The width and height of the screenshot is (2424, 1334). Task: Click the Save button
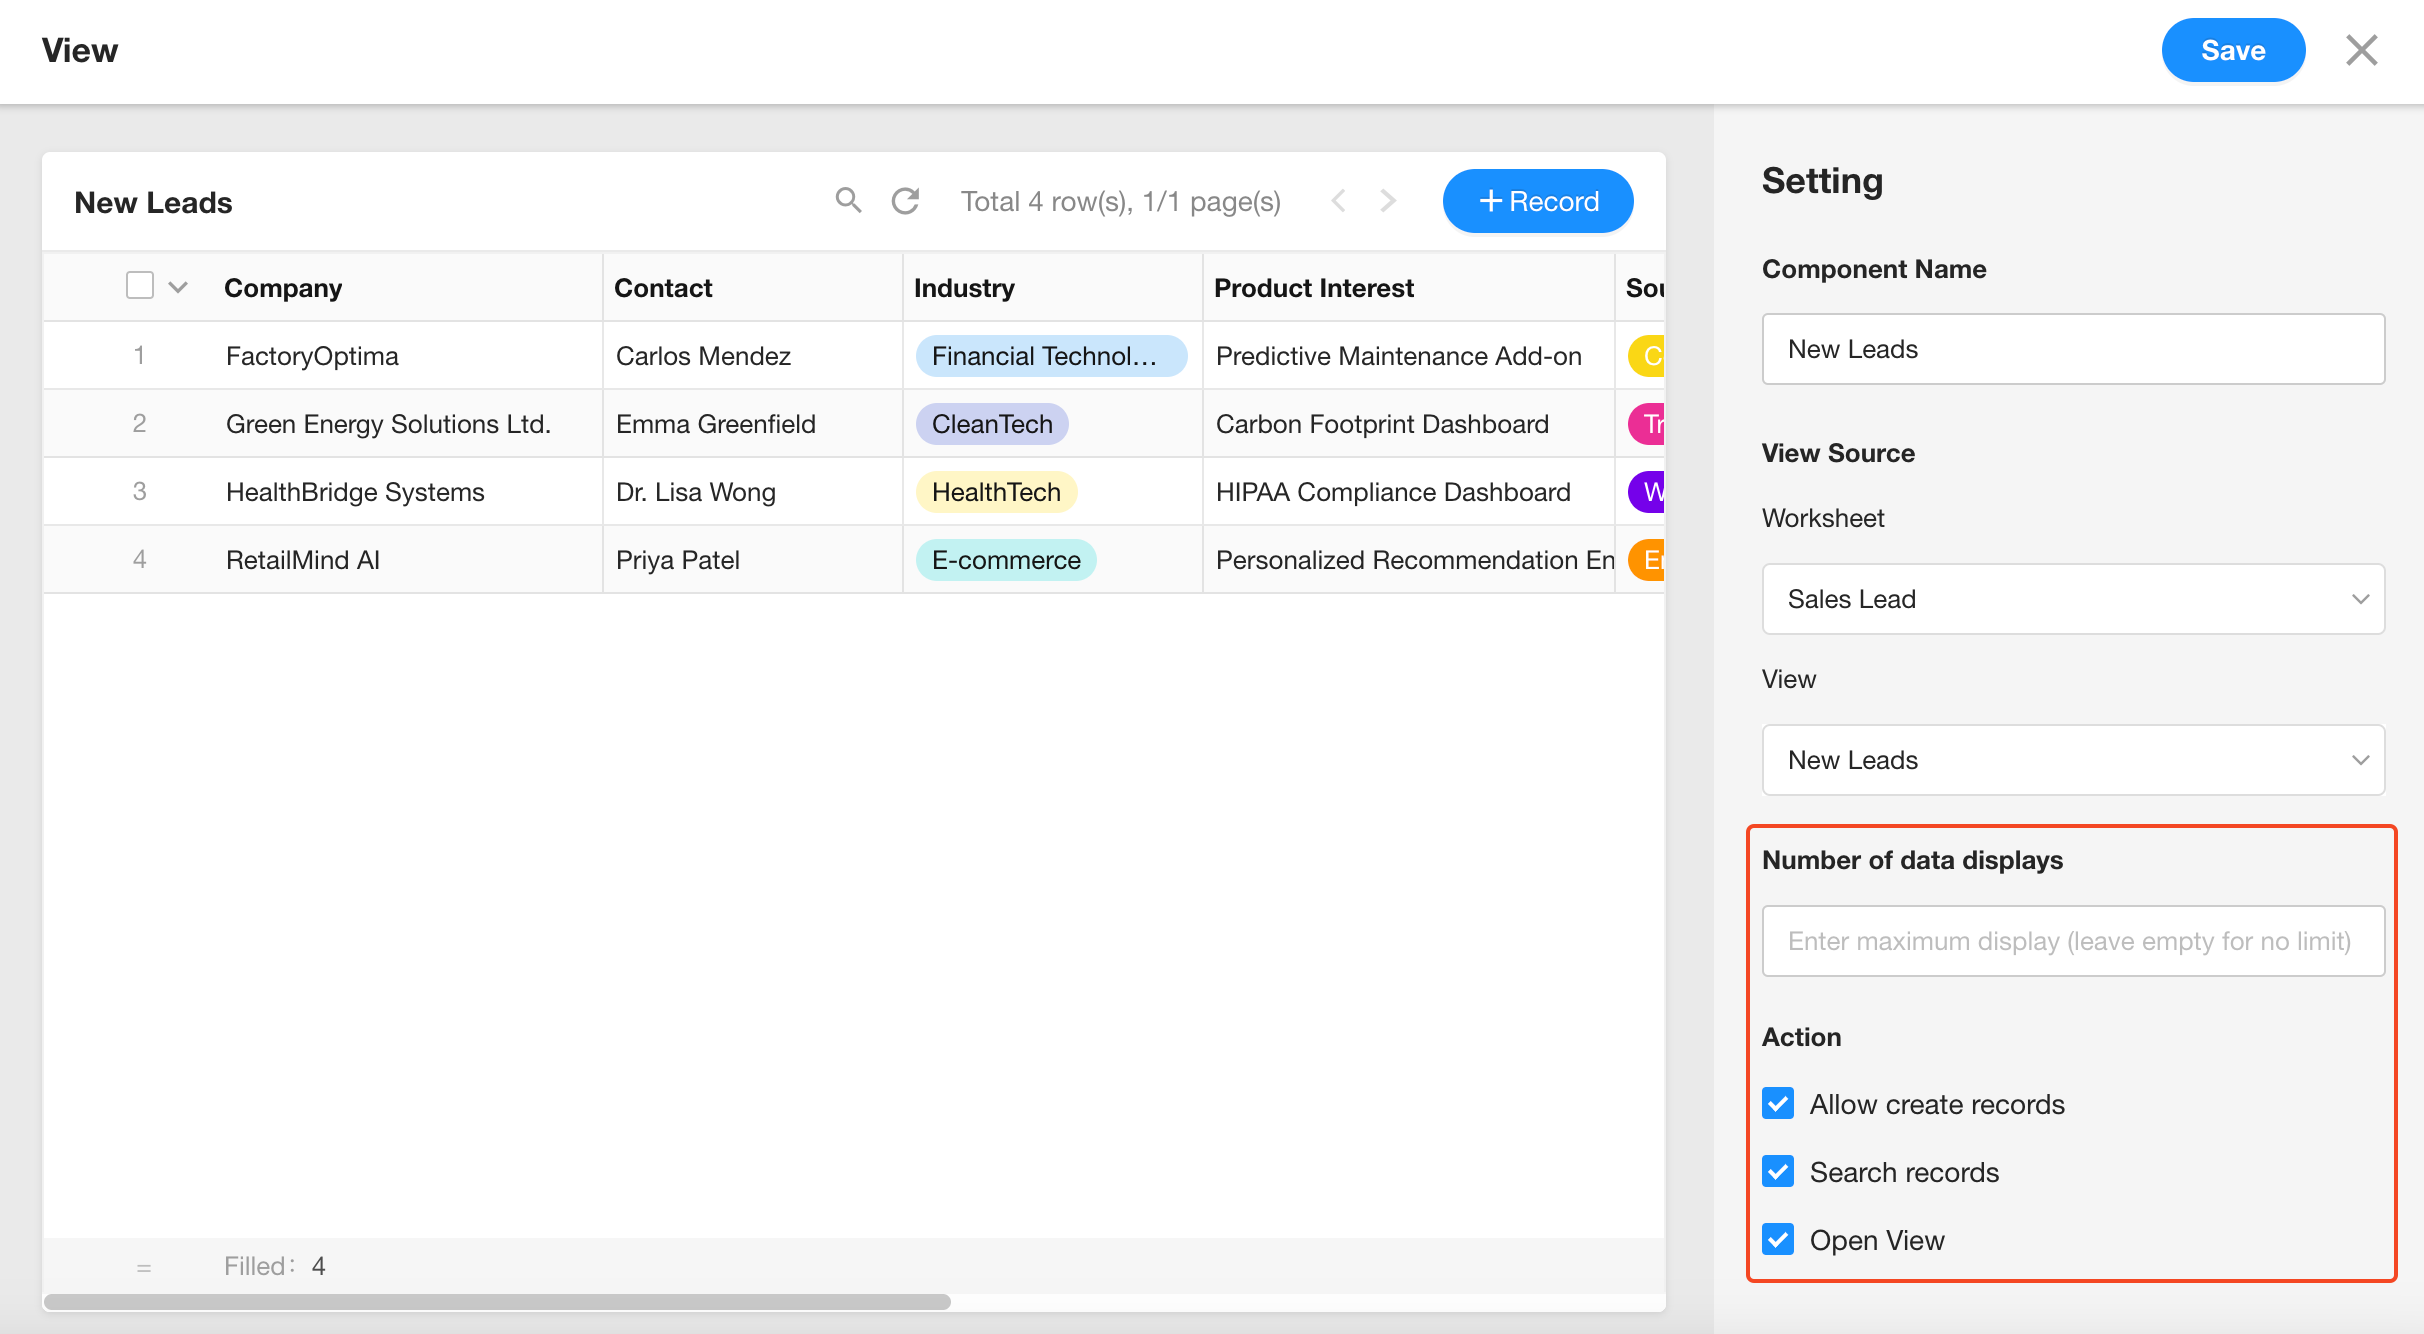[x=2232, y=50]
